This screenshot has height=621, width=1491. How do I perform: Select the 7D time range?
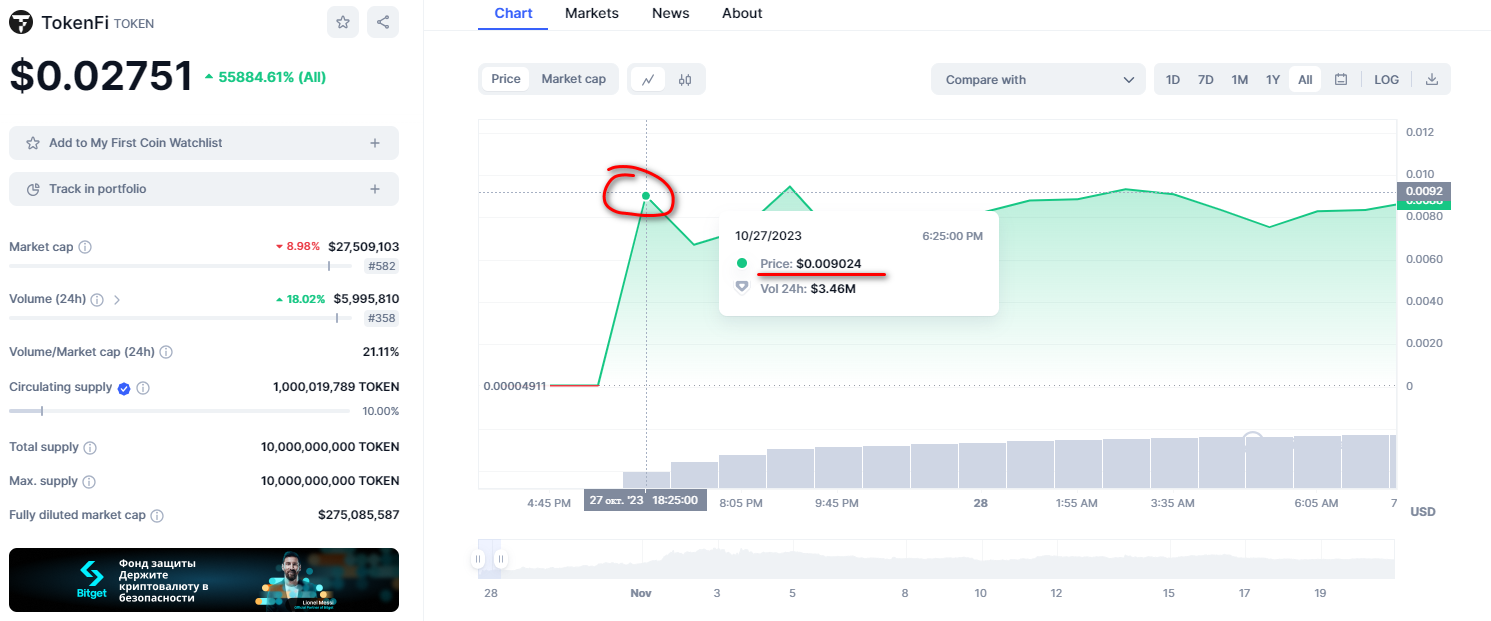tap(1206, 80)
